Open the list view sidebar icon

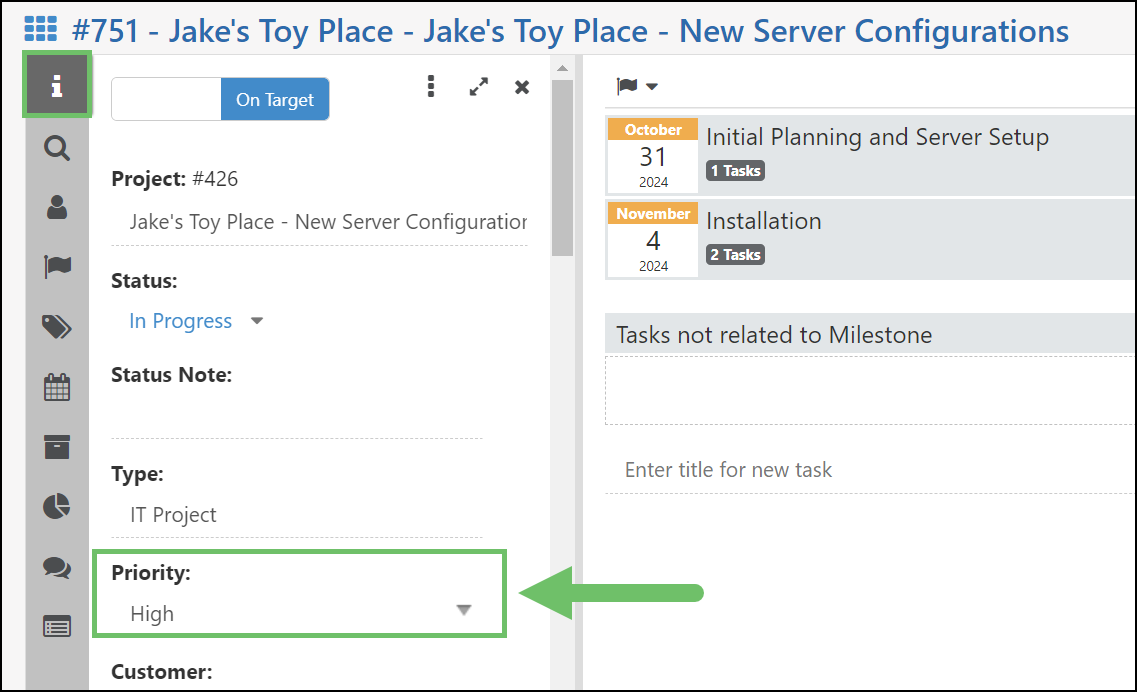point(57,626)
